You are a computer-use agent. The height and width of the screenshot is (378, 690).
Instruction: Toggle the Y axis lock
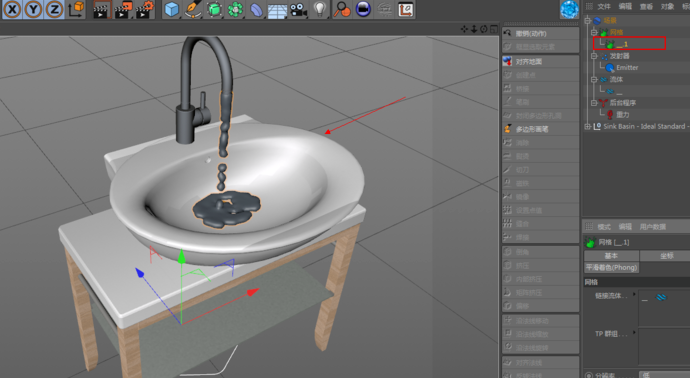(33, 9)
